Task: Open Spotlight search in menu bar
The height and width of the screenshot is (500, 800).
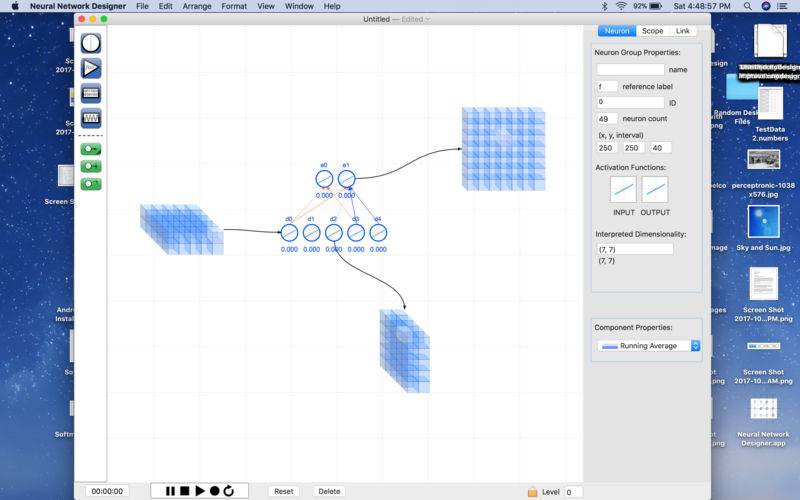Action: pos(747,6)
